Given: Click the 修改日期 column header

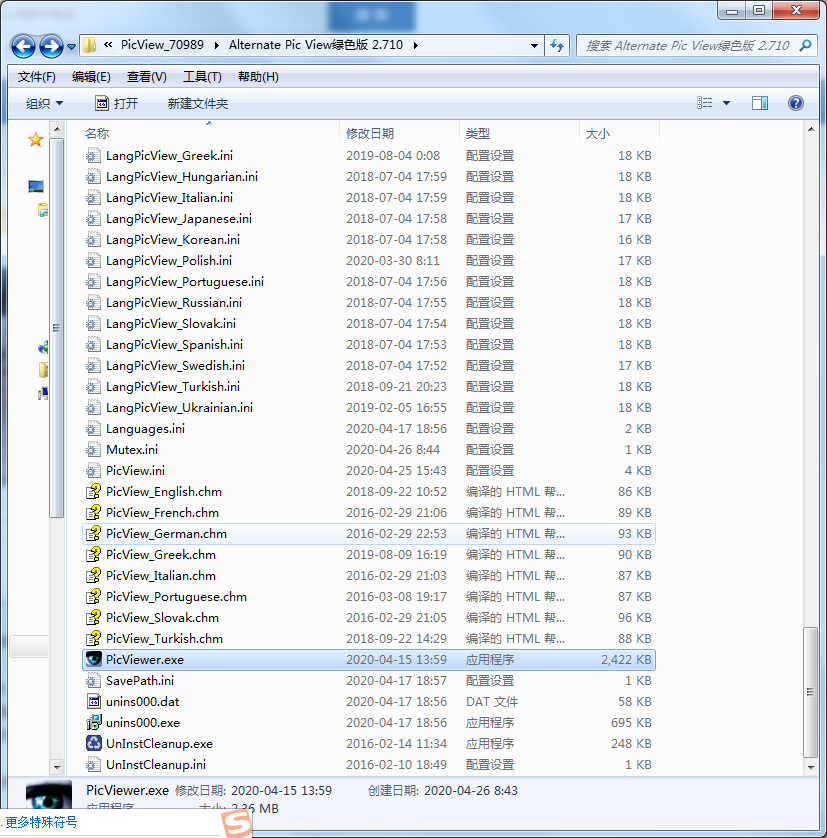Looking at the screenshot, I should coord(370,133).
